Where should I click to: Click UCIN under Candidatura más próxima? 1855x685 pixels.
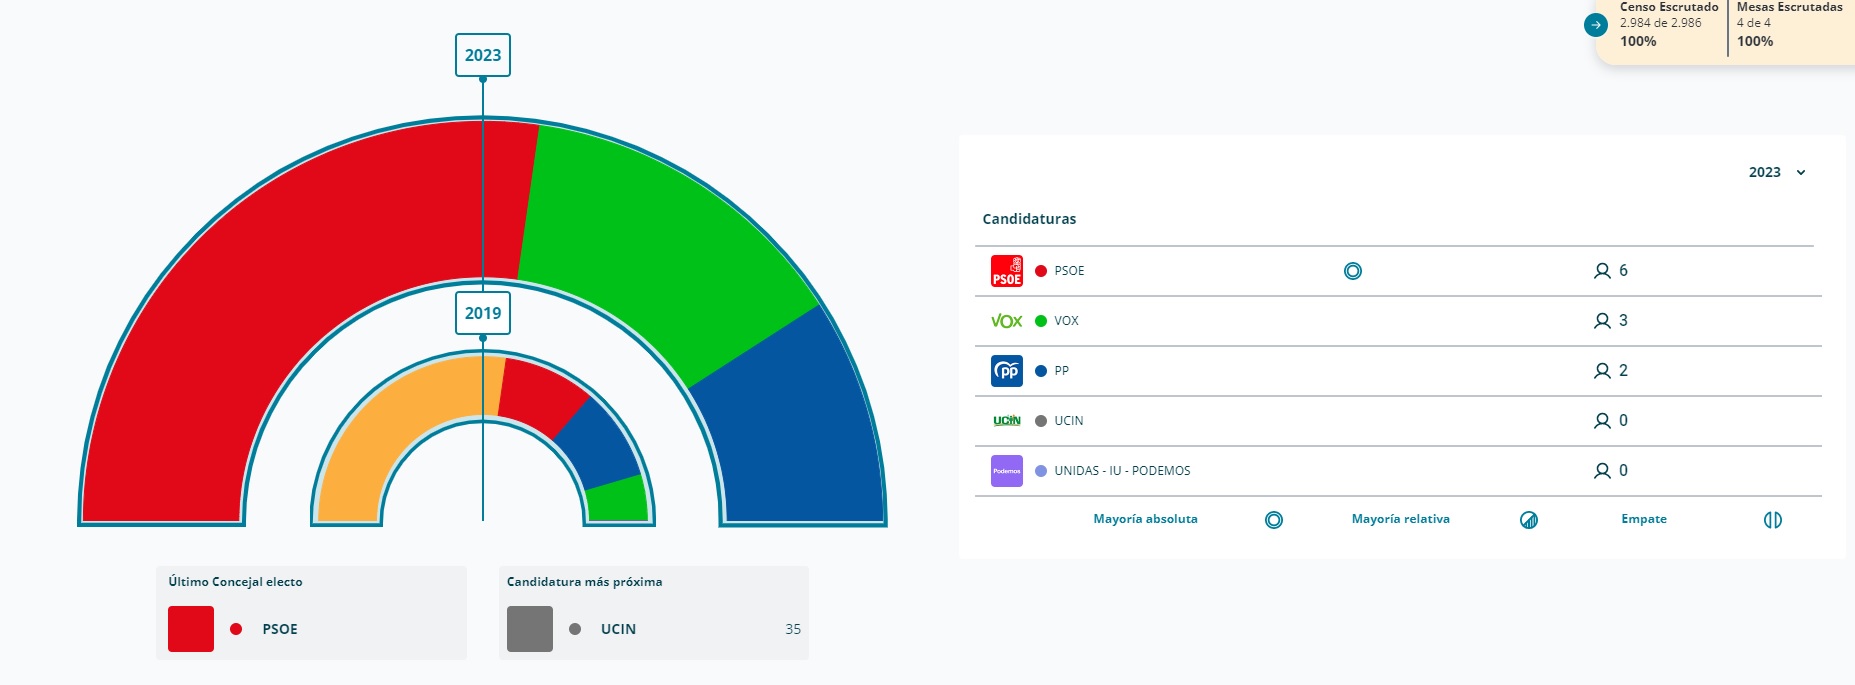pos(618,629)
